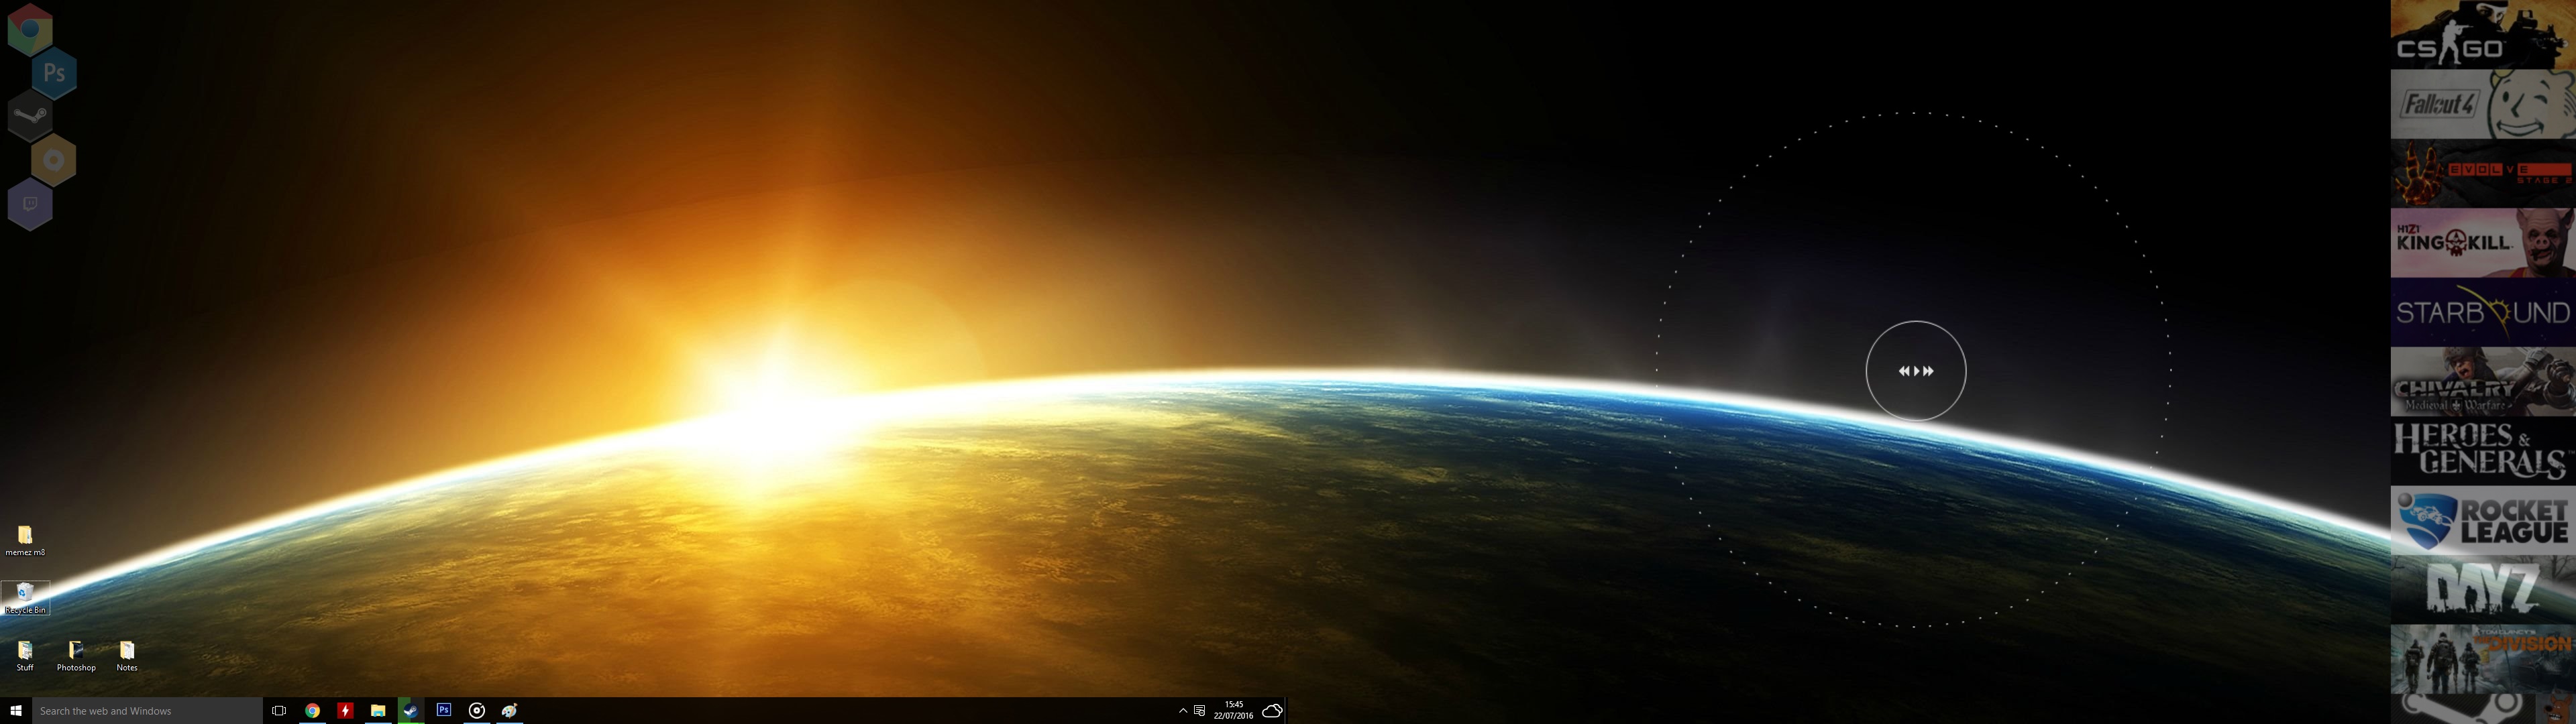Launch H1Z1 King of the Kill banner
Viewport: 2576px width, 724px height.
[2483, 243]
